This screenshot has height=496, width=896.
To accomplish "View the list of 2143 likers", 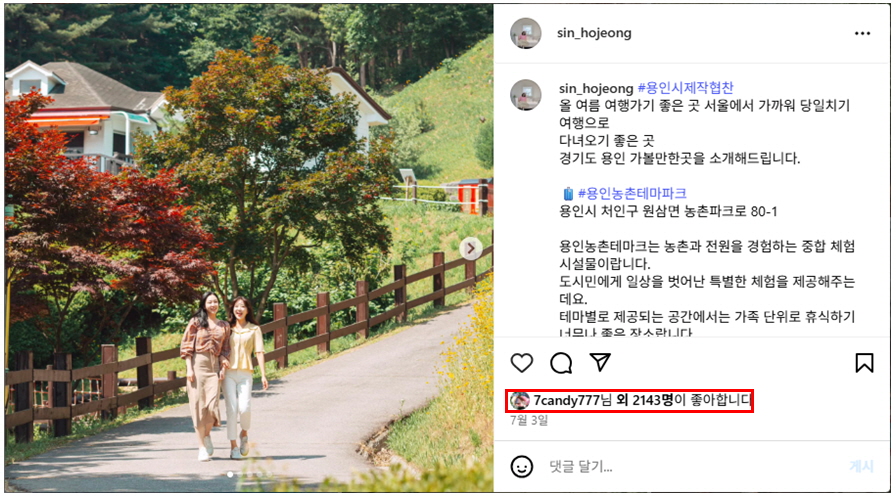I will (646, 401).
